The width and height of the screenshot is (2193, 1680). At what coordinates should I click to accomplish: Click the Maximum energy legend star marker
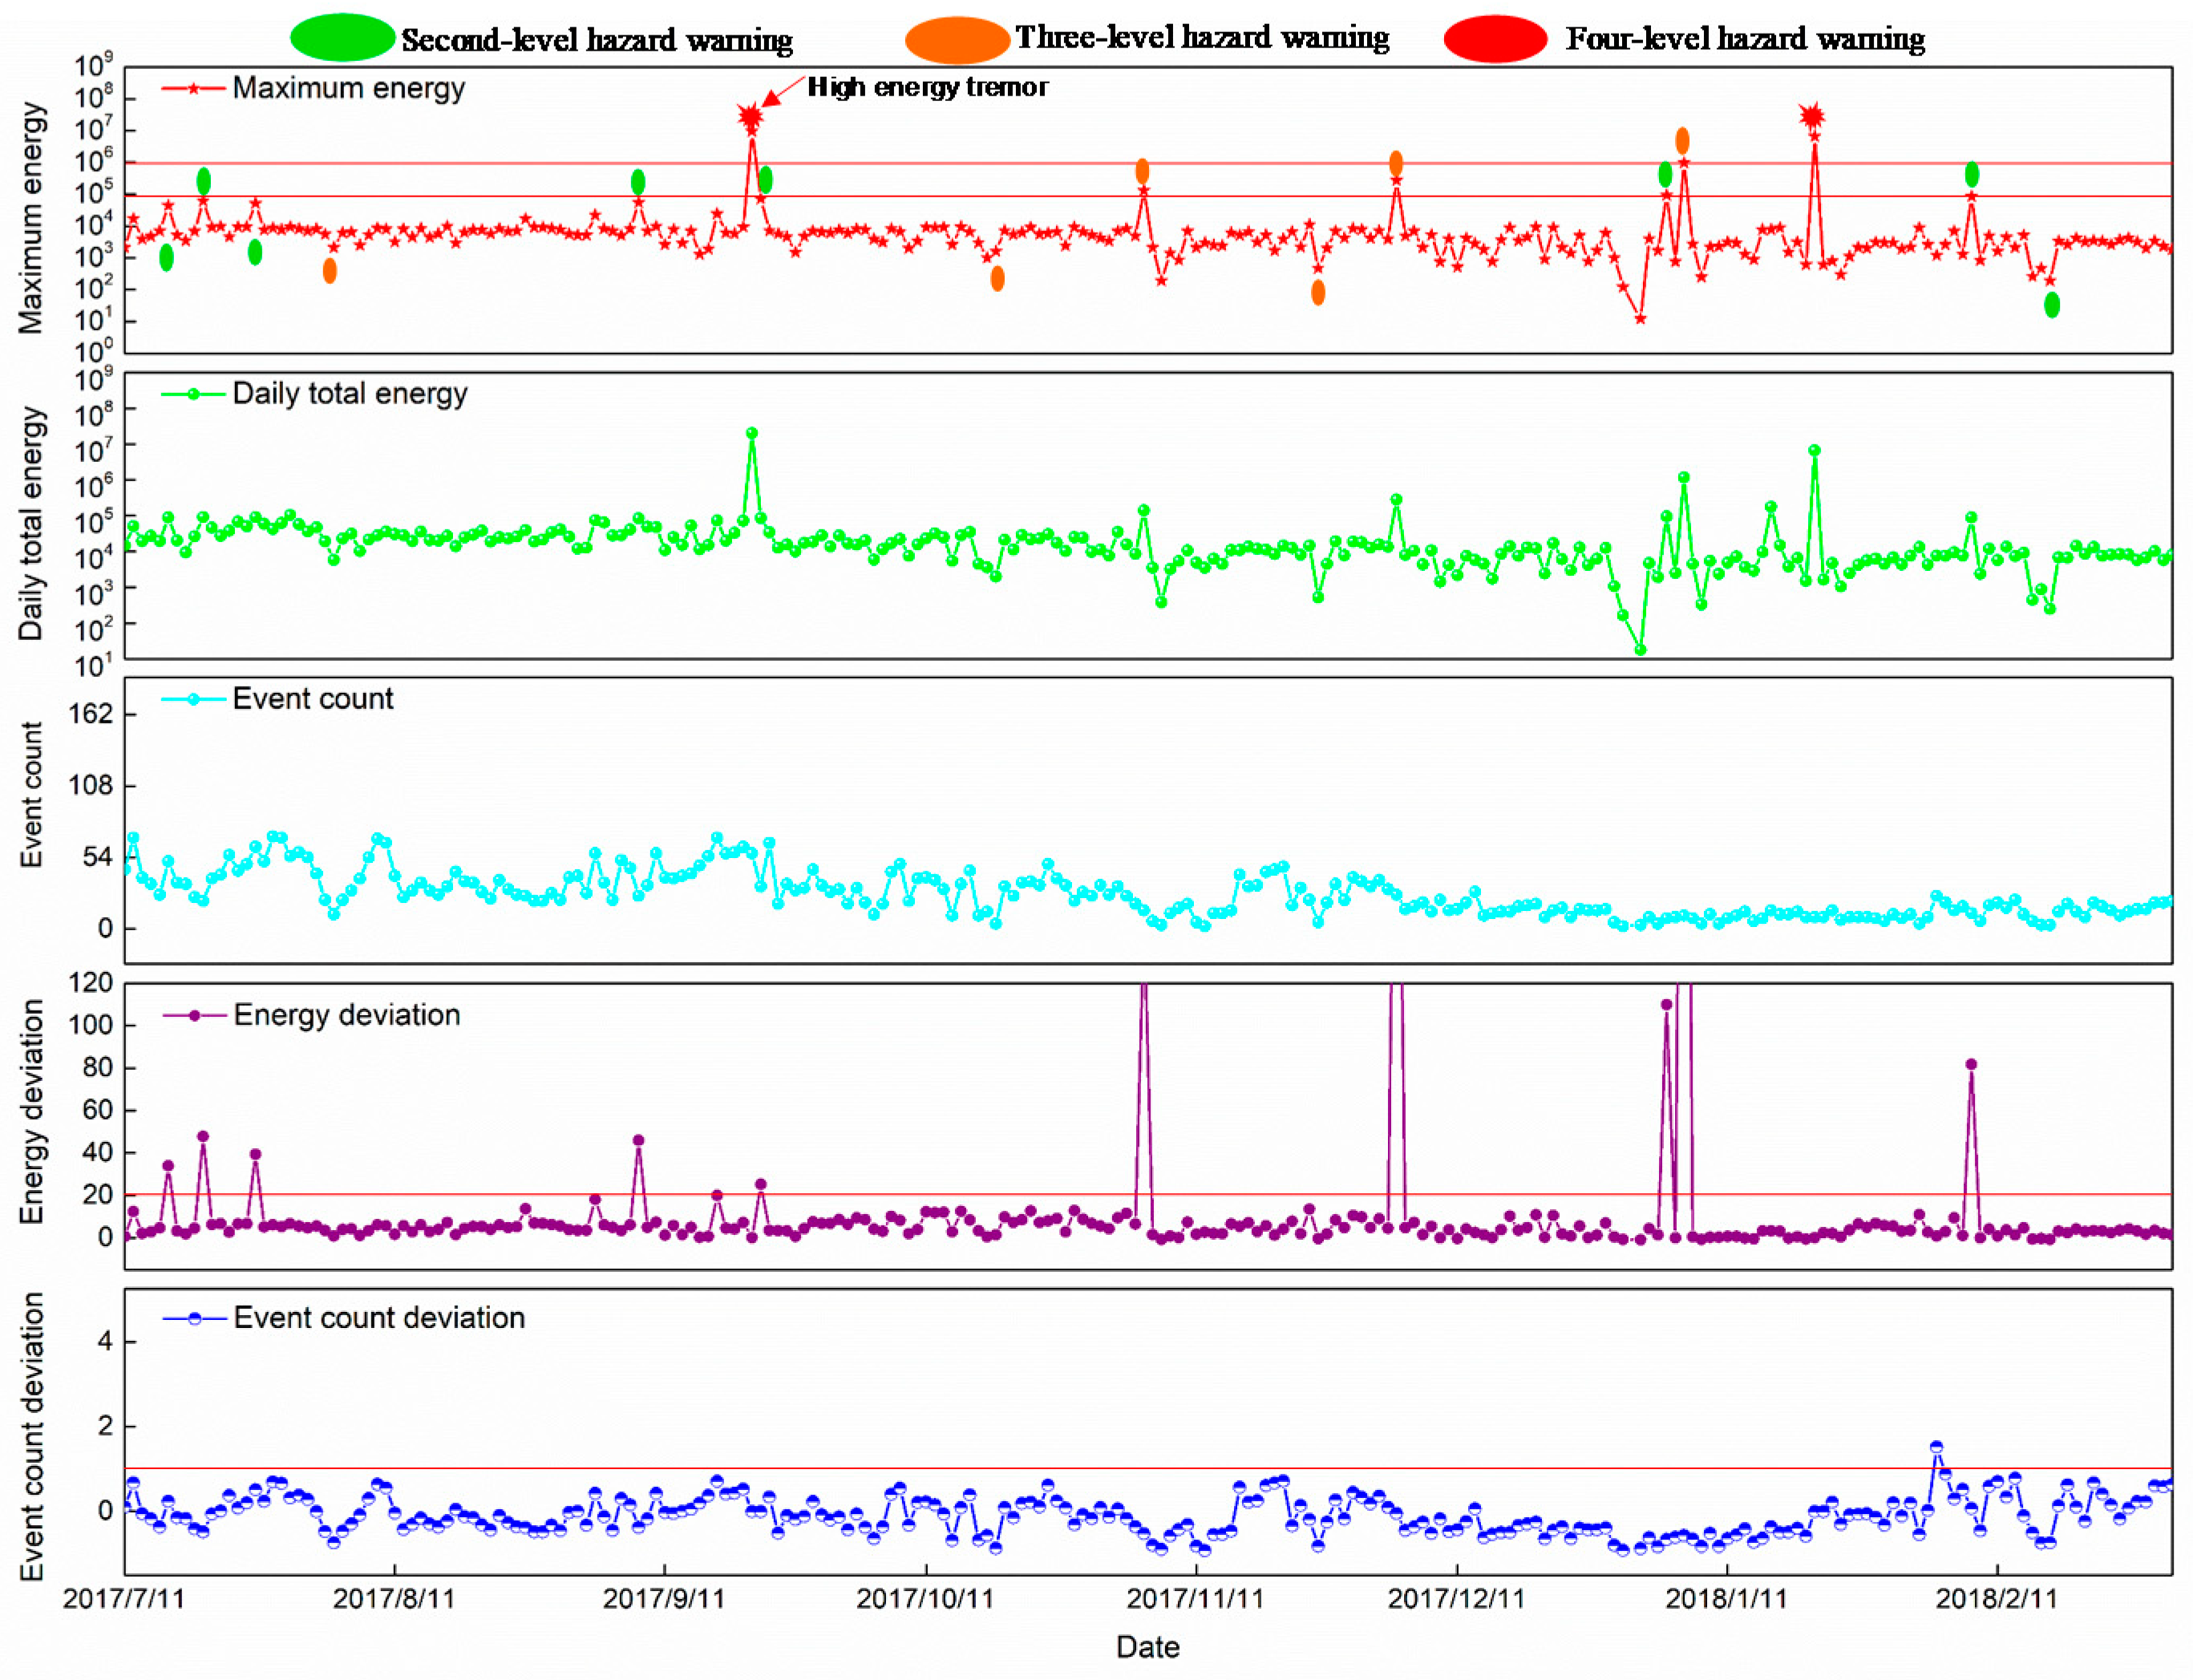coord(193,88)
